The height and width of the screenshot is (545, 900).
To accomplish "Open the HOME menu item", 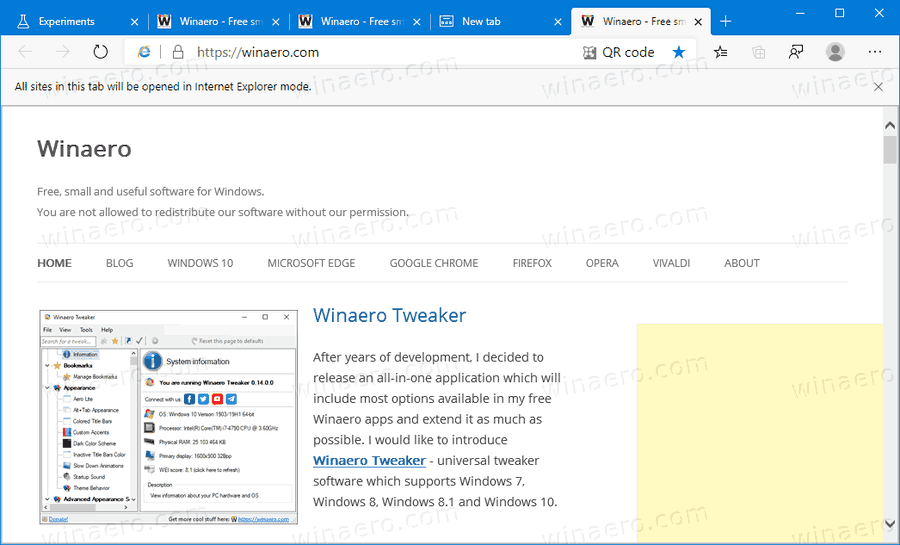I will pyautogui.click(x=55, y=263).
